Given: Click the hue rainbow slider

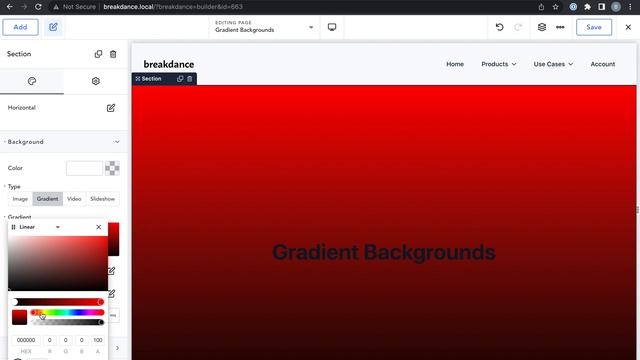Looking at the screenshot, I should click(67, 313).
